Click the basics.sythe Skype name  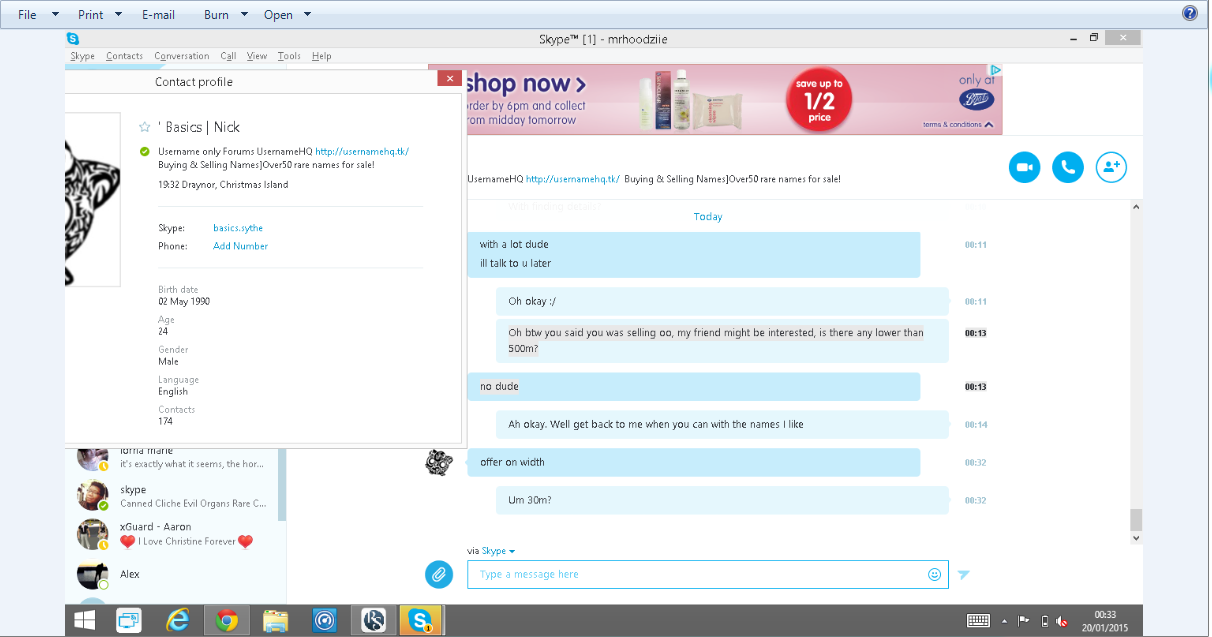pos(238,228)
